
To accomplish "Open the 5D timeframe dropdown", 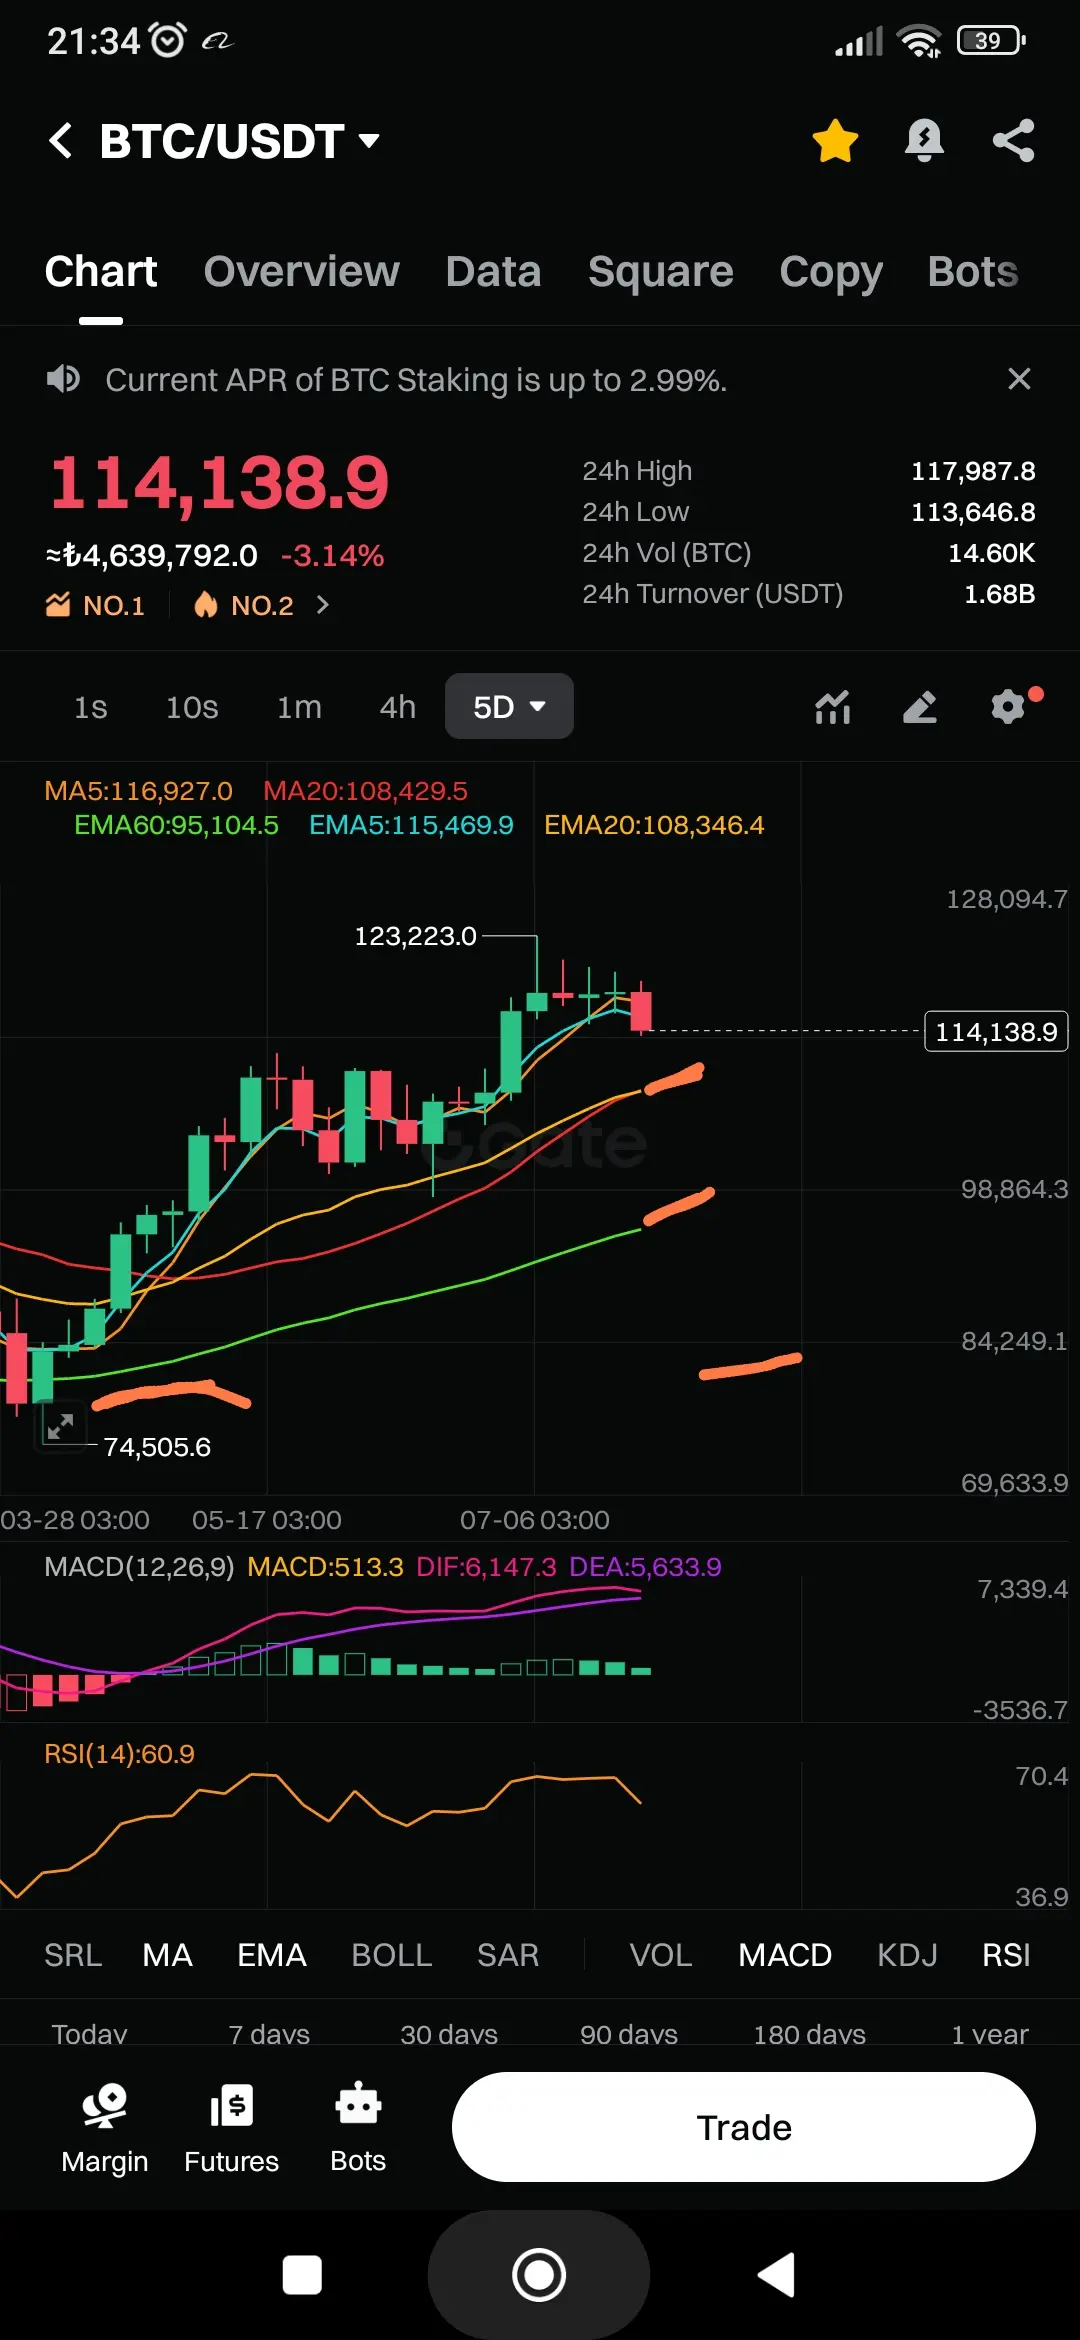I will click(x=509, y=707).
